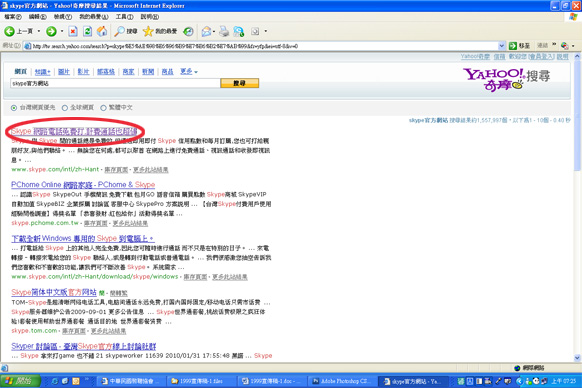
Task: Switch to the Images search tab (圖片)
Action: (x=64, y=72)
